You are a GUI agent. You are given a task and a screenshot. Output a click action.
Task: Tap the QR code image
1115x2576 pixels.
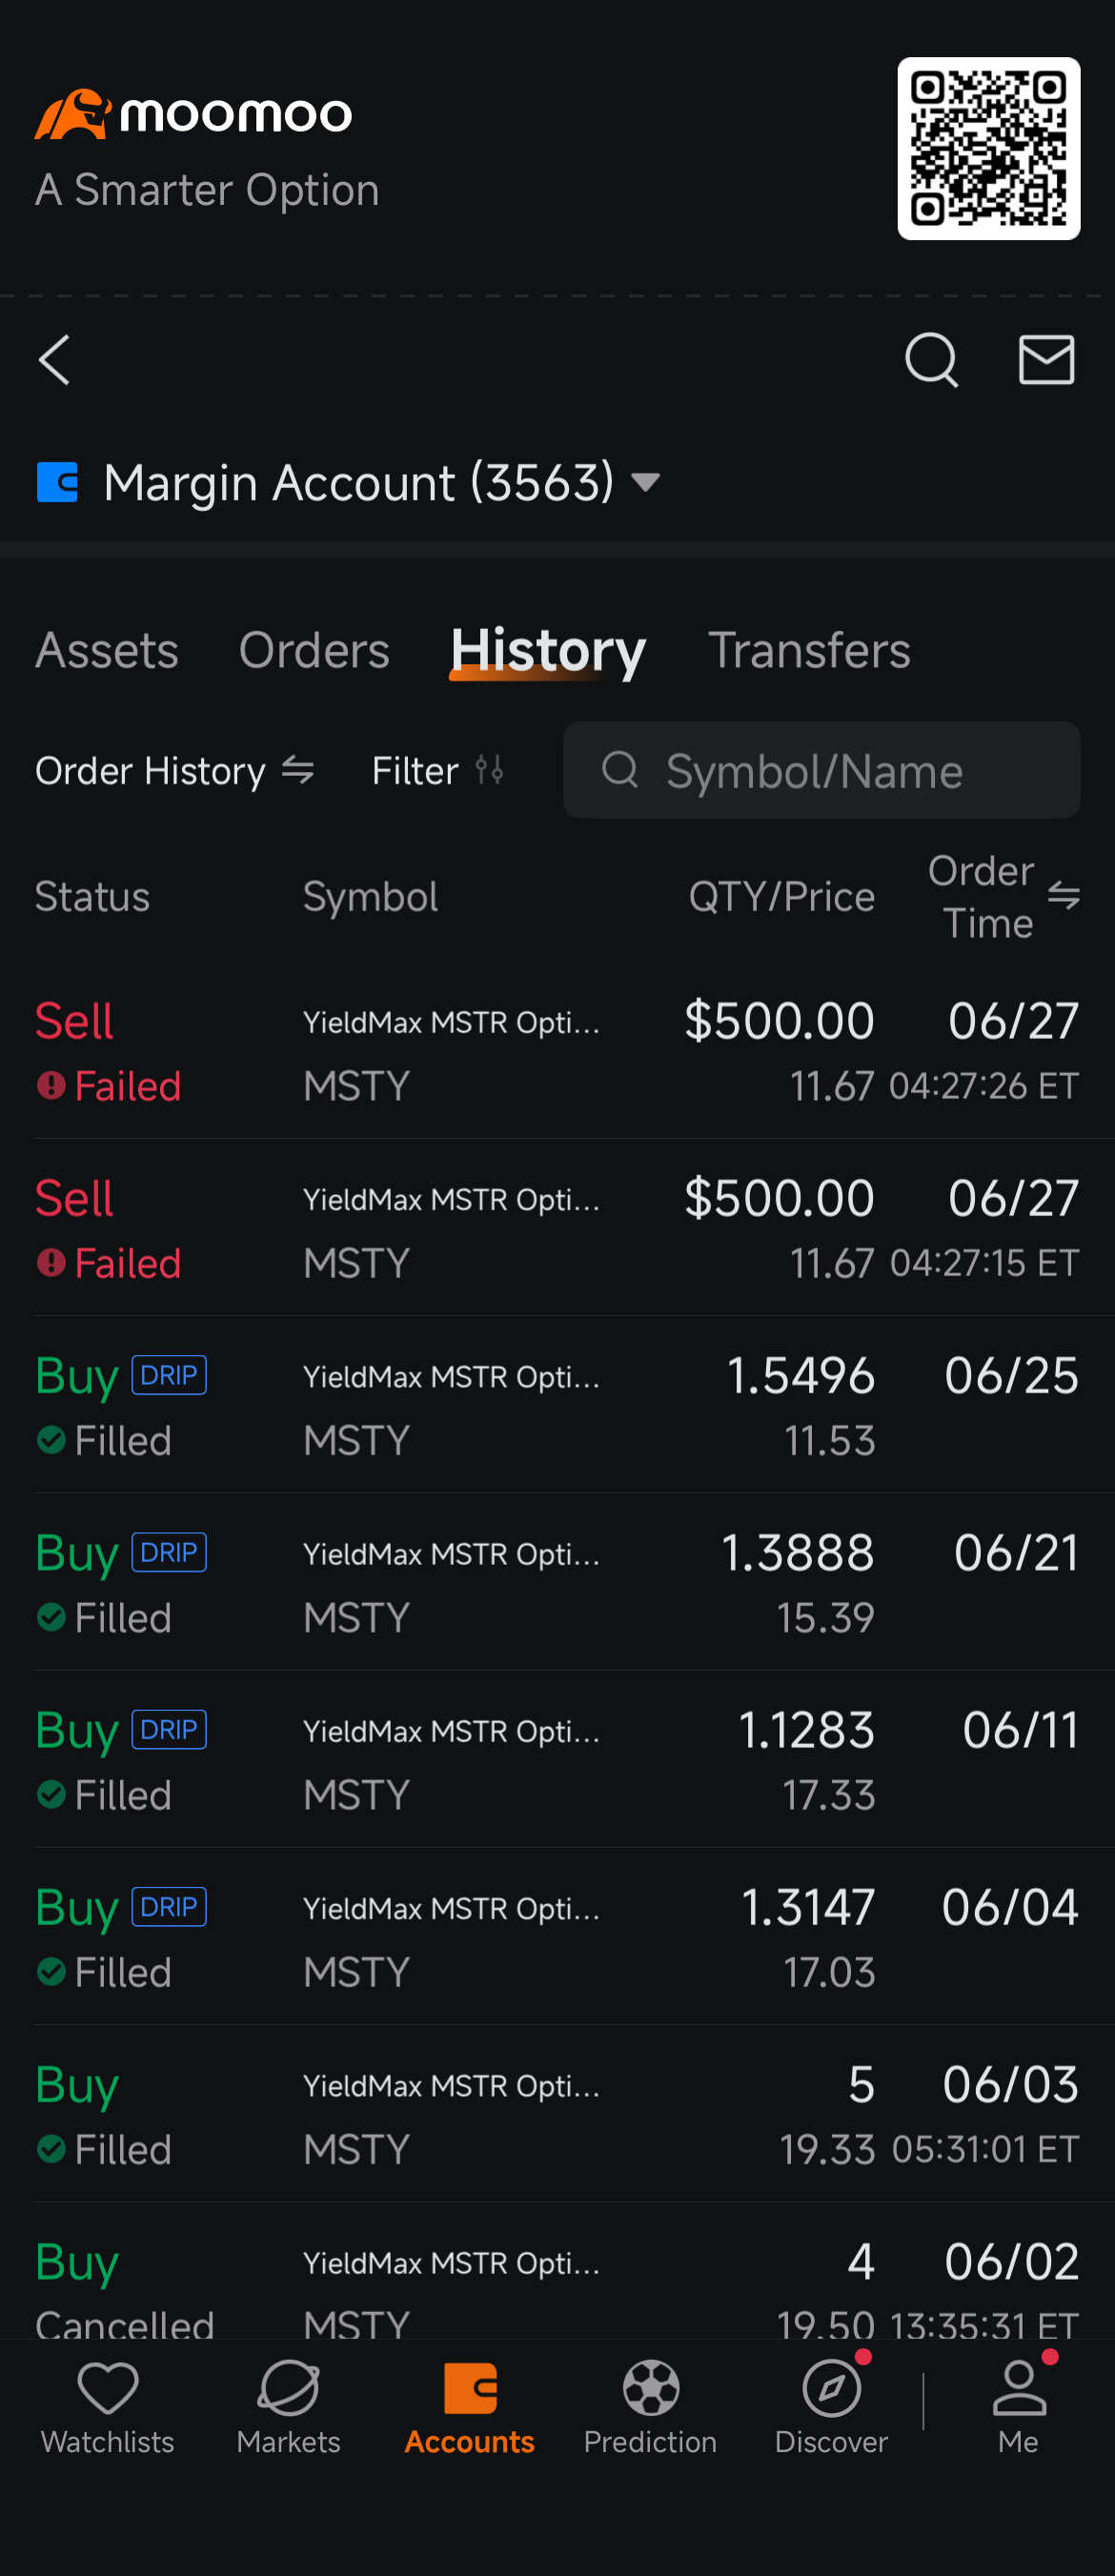click(988, 148)
